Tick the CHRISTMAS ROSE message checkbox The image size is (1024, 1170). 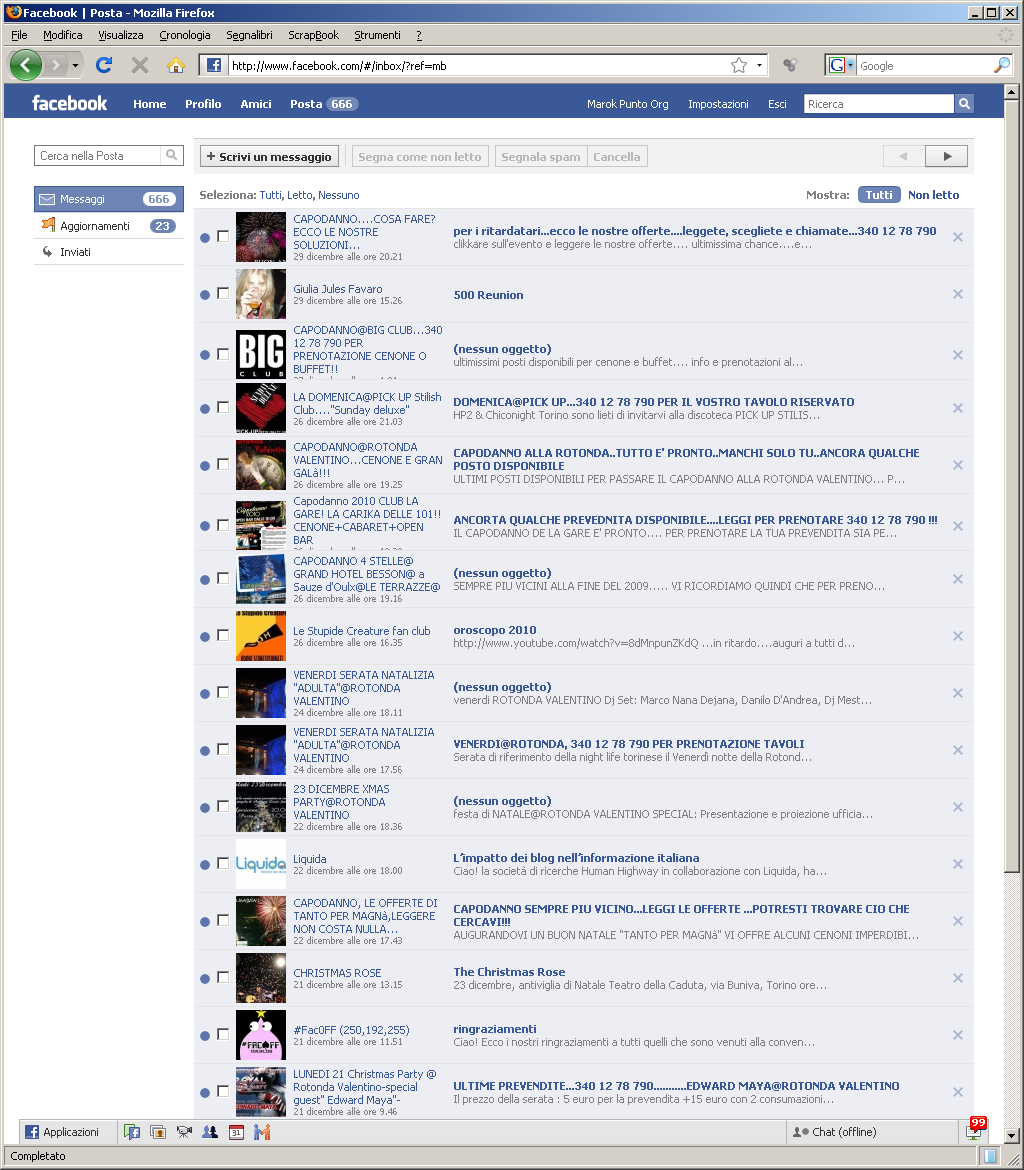pyautogui.click(x=223, y=977)
